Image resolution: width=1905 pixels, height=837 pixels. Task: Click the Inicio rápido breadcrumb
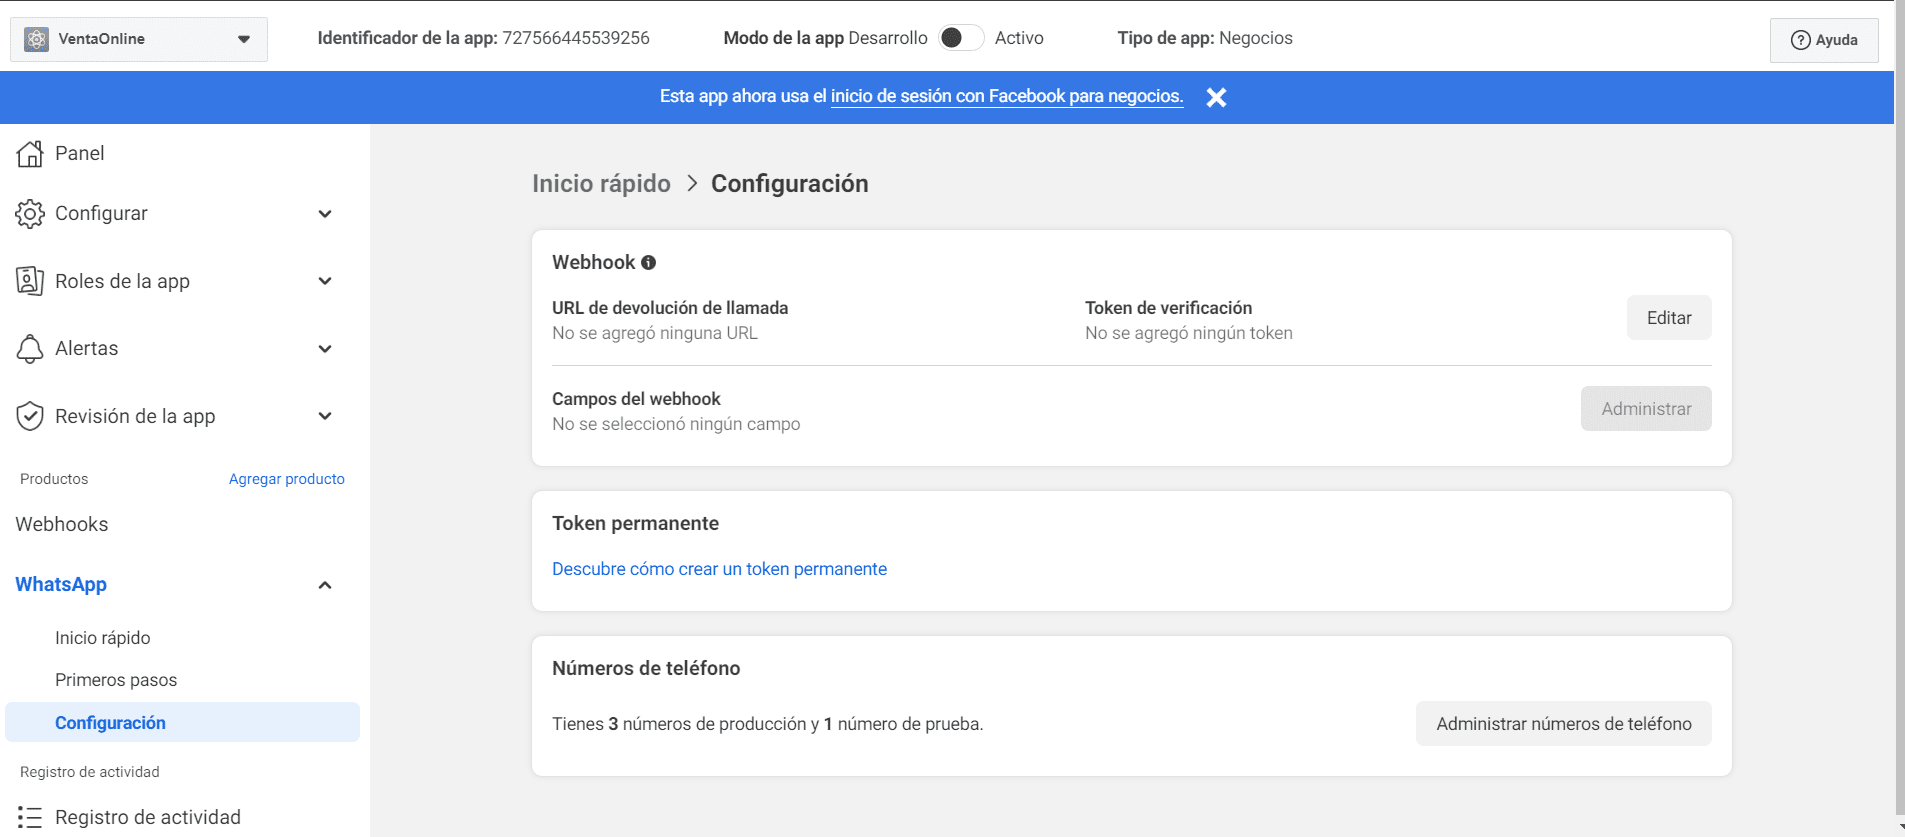[x=601, y=184]
